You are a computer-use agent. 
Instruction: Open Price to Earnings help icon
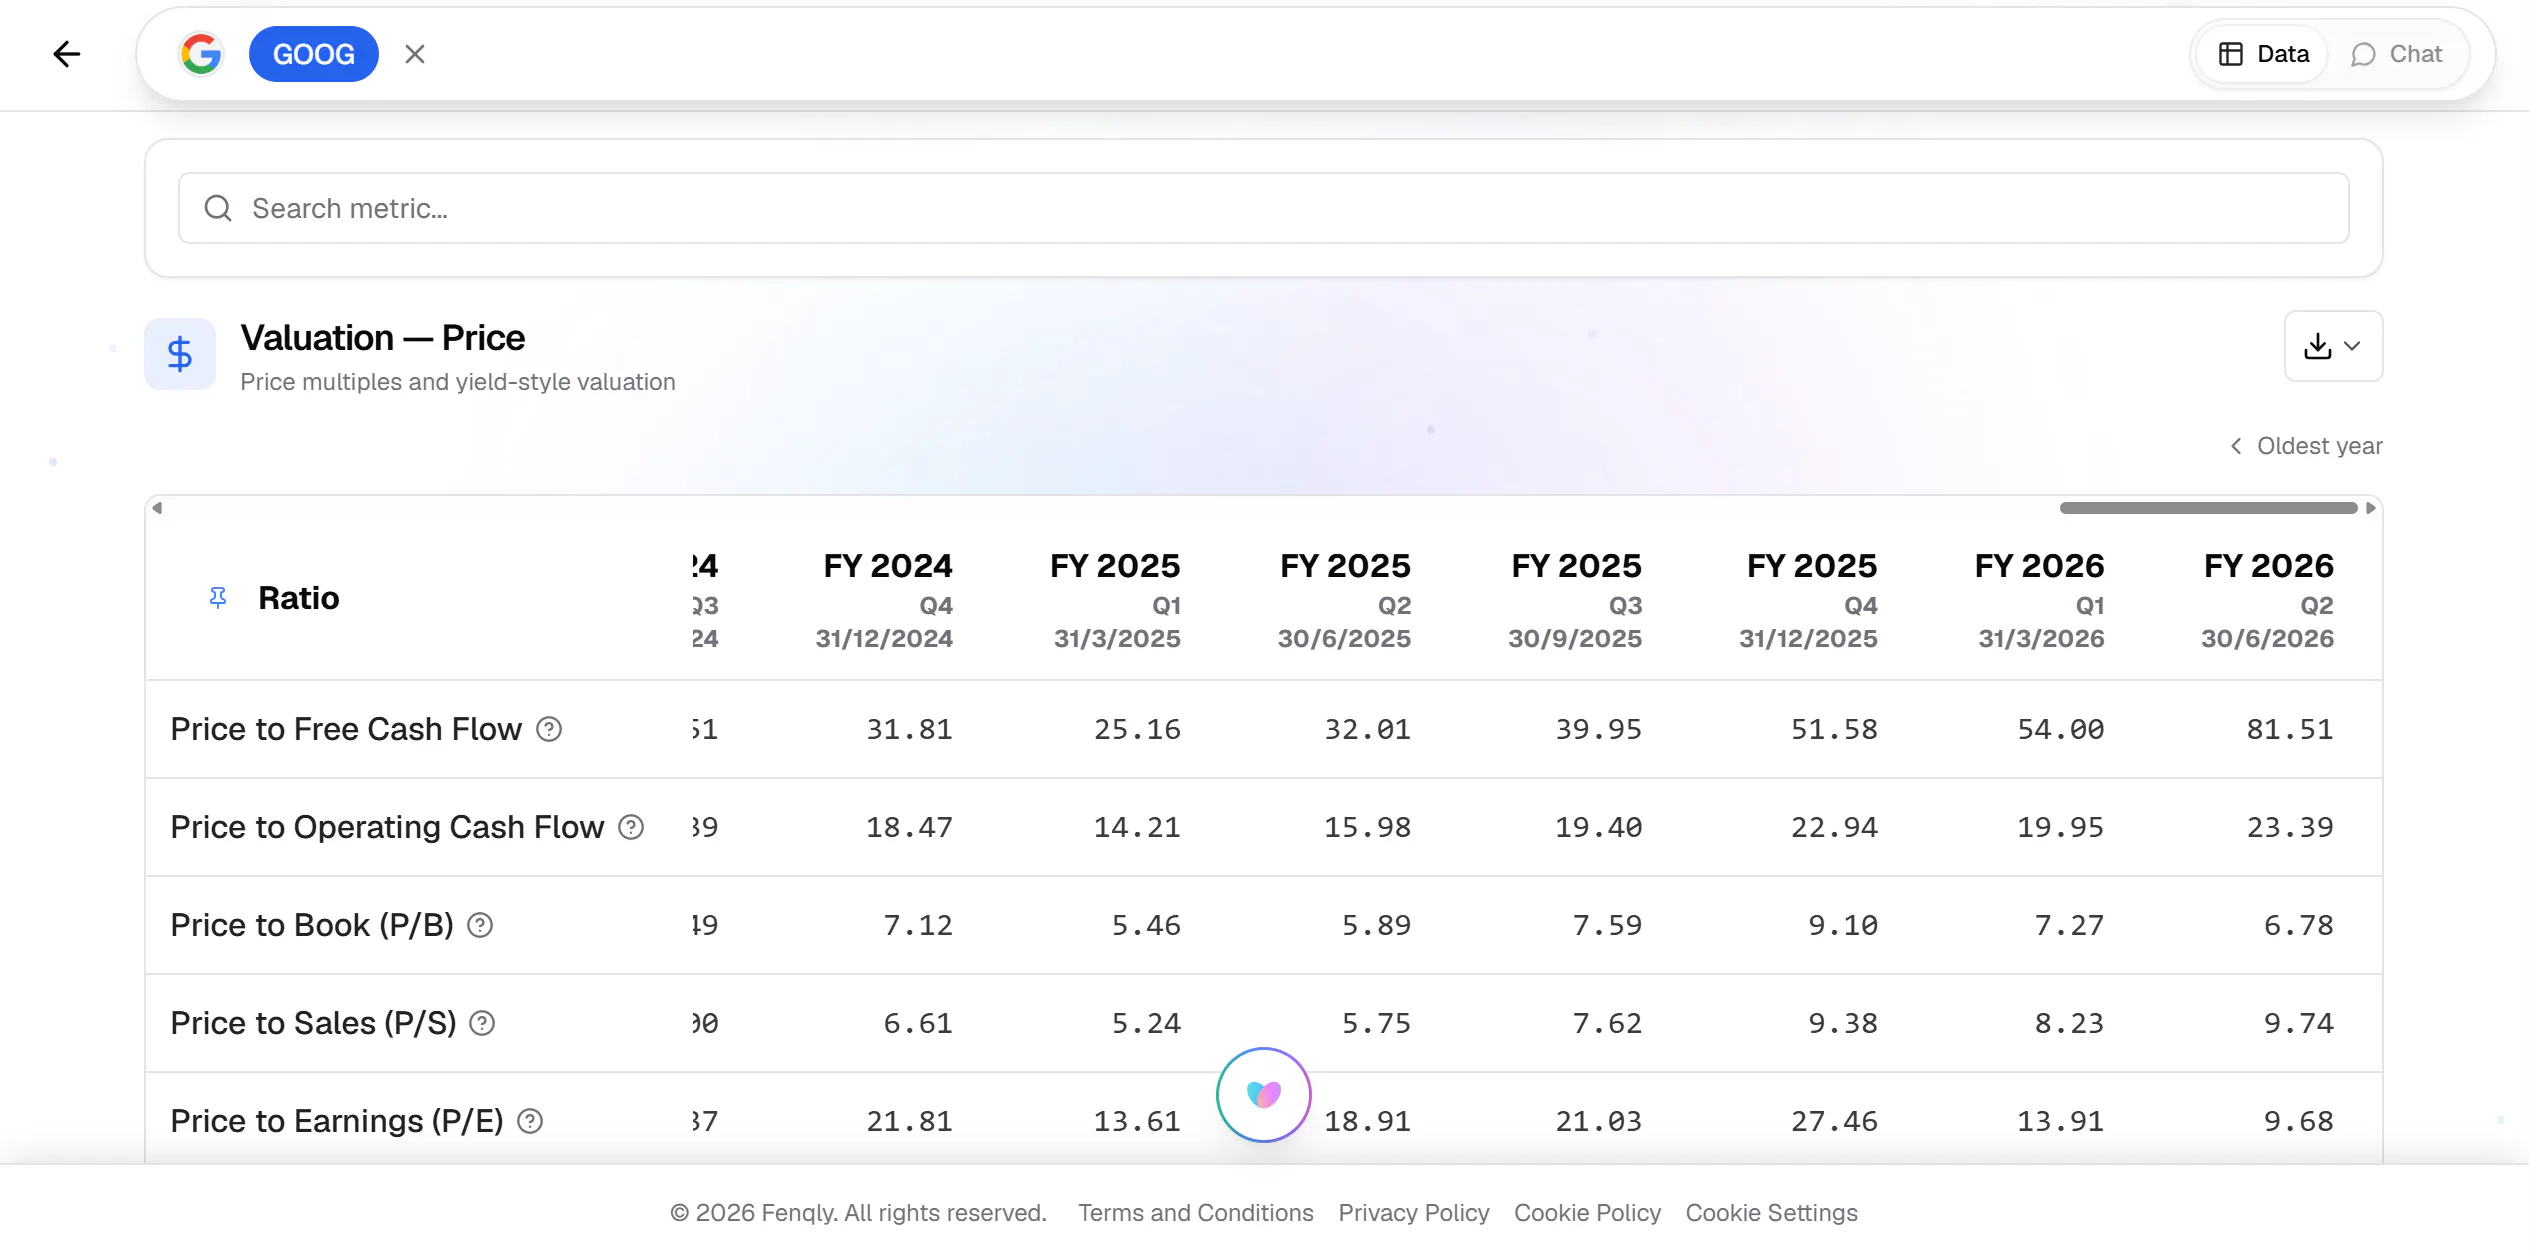530,1121
